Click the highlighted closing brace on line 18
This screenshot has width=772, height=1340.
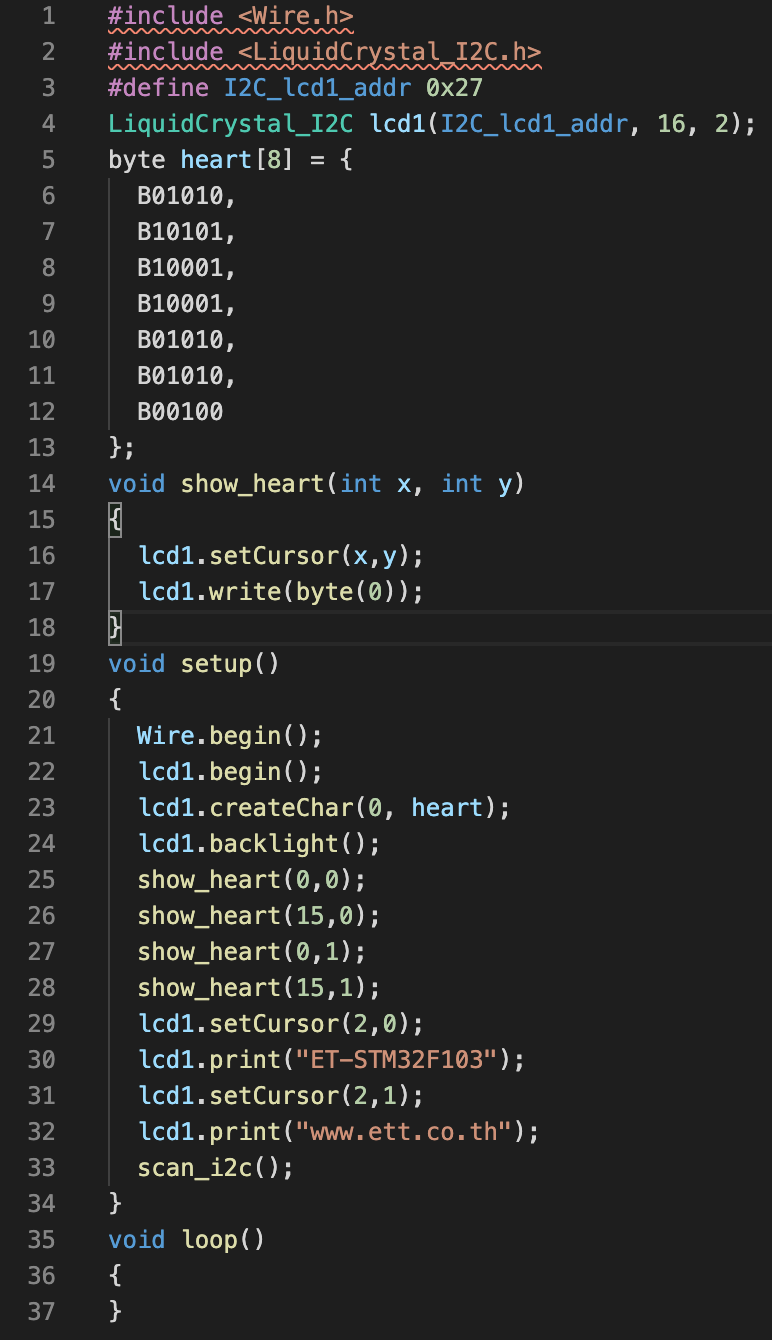click(x=115, y=628)
